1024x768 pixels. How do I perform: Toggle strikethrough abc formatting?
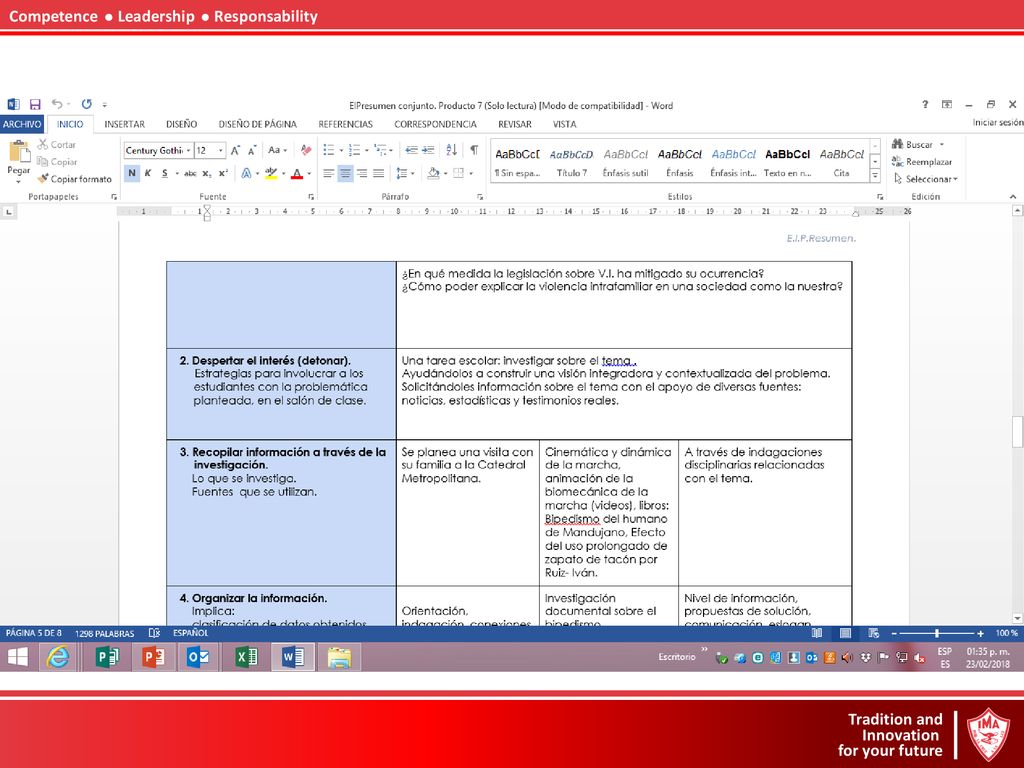point(190,173)
